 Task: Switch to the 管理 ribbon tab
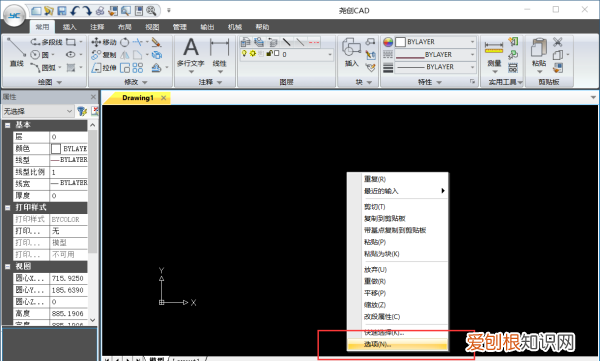point(179,27)
